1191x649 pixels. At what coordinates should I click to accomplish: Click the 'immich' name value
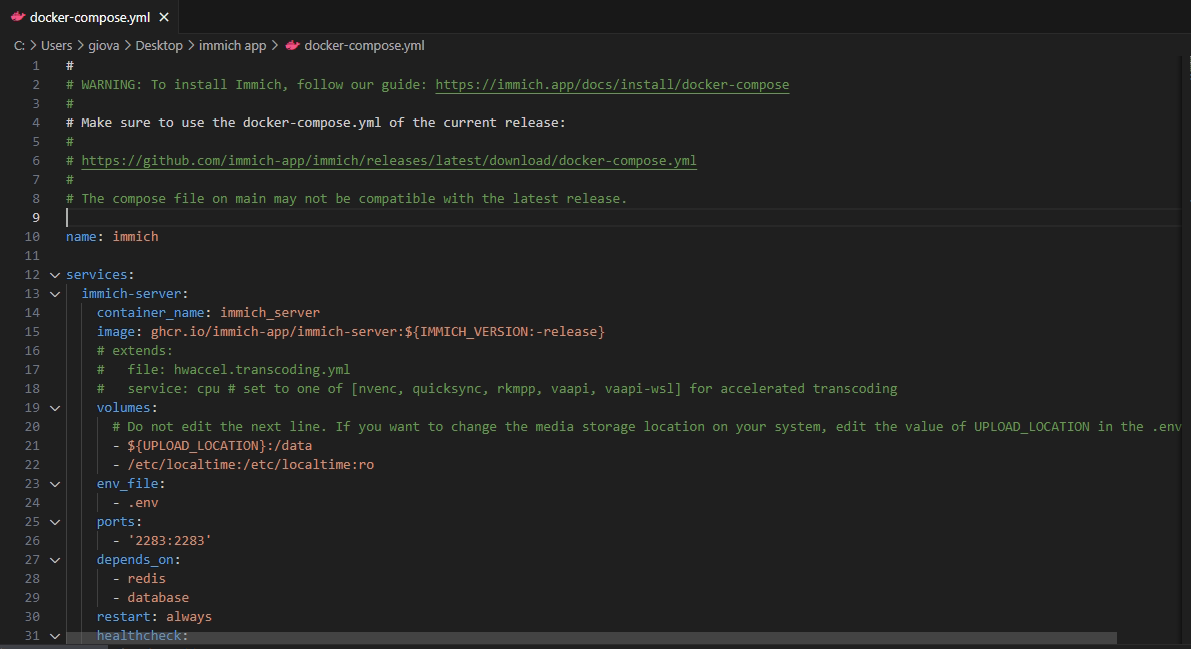click(x=135, y=236)
